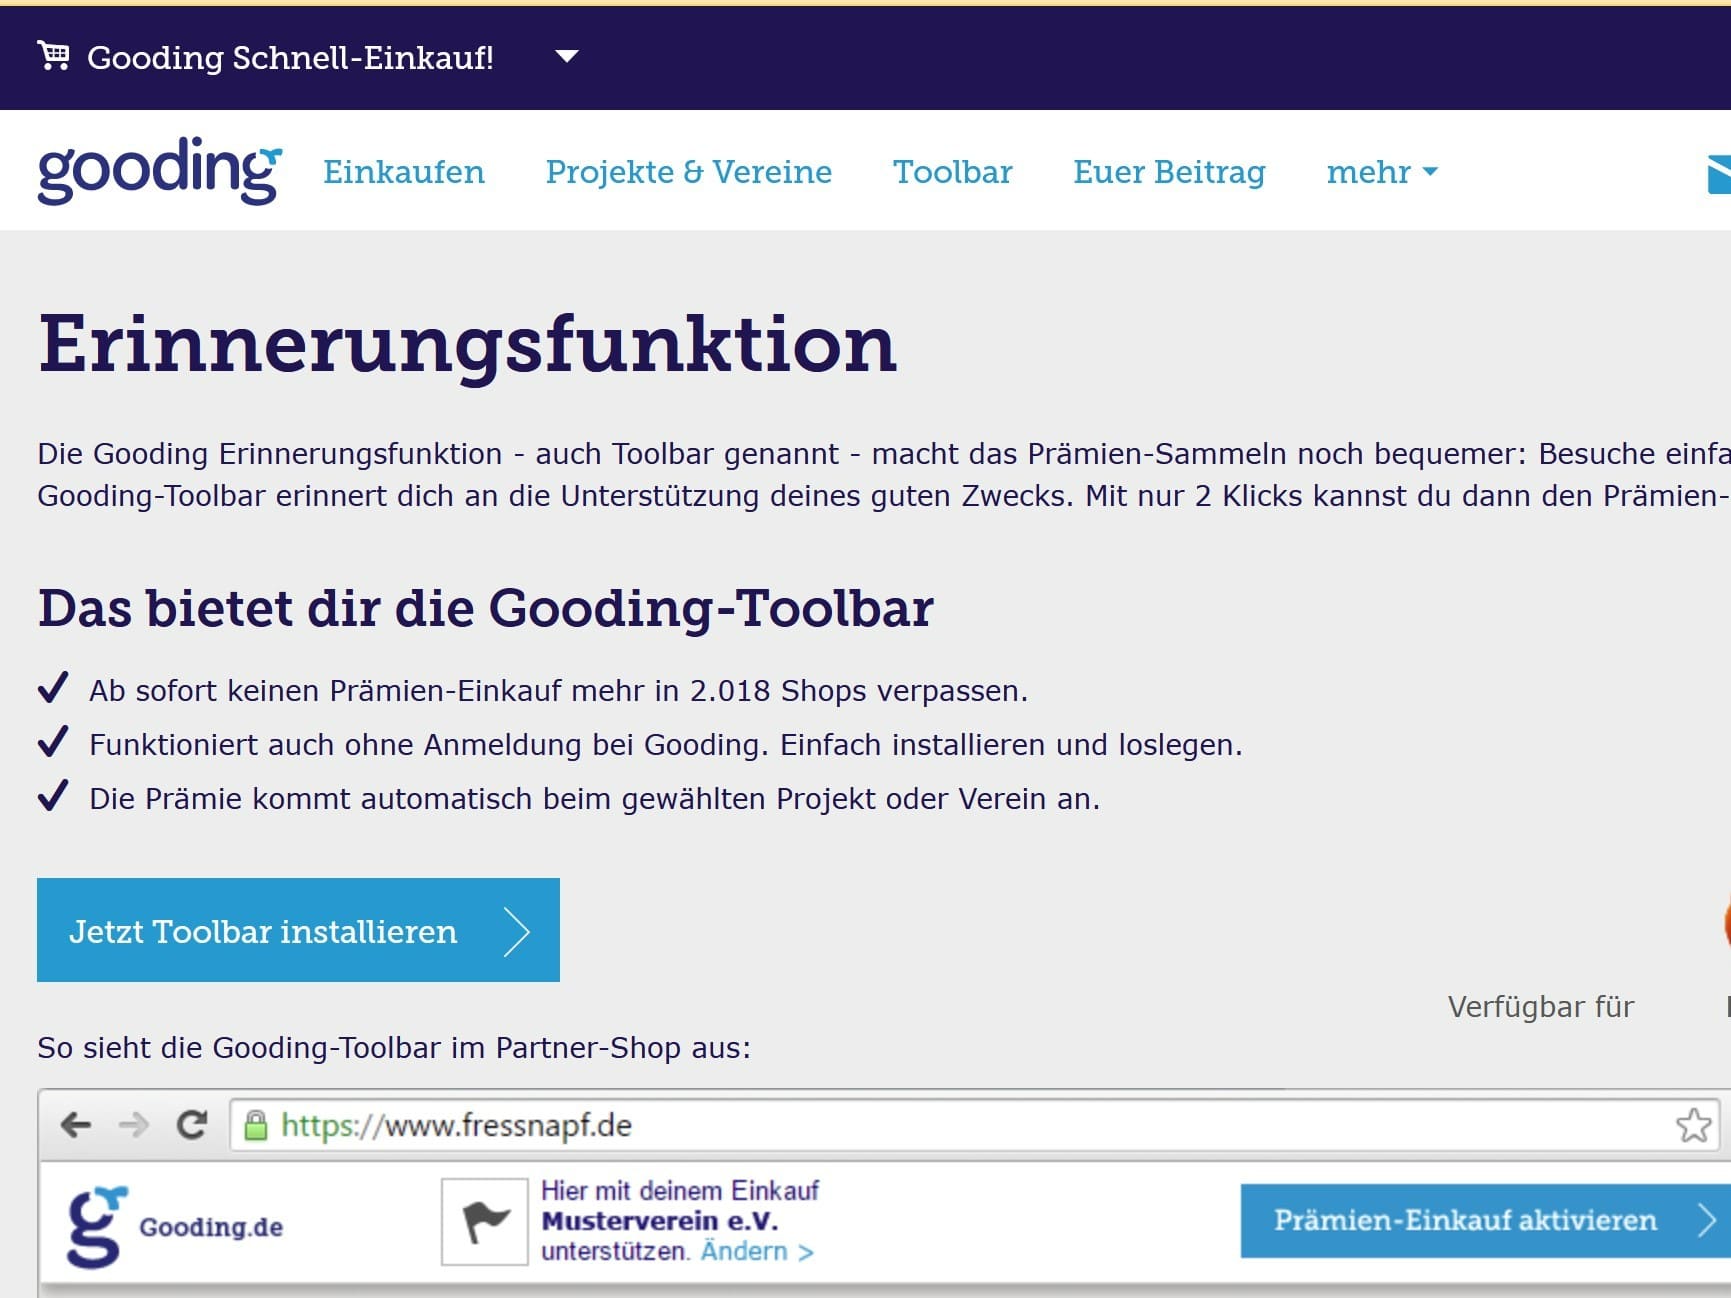Click the back arrow in mock browser
The image size is (1731, 1298).
pyautogui.click(x=76, y=1125)
